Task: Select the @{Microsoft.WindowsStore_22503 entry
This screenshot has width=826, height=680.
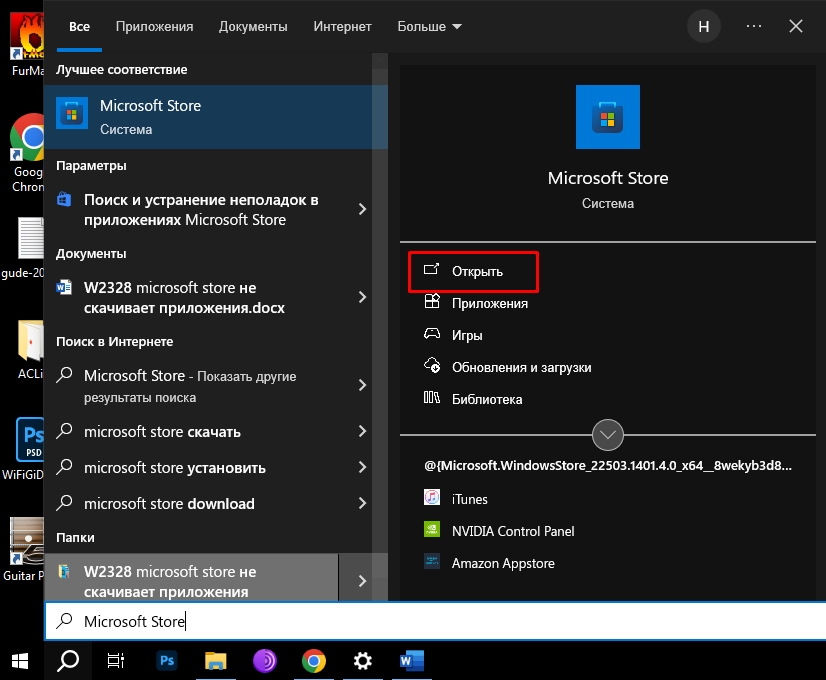Action: (607, 466)
